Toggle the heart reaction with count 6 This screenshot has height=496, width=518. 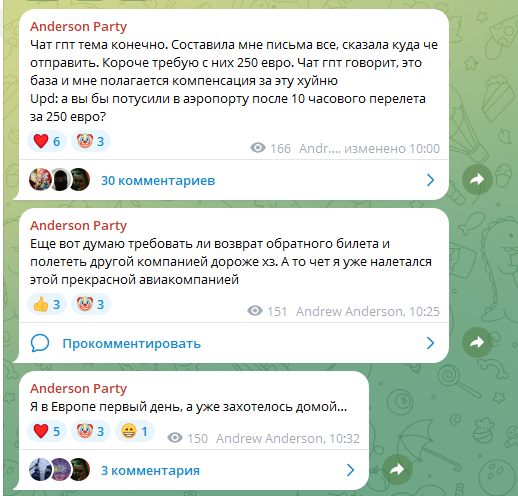(x=47, y=141)
